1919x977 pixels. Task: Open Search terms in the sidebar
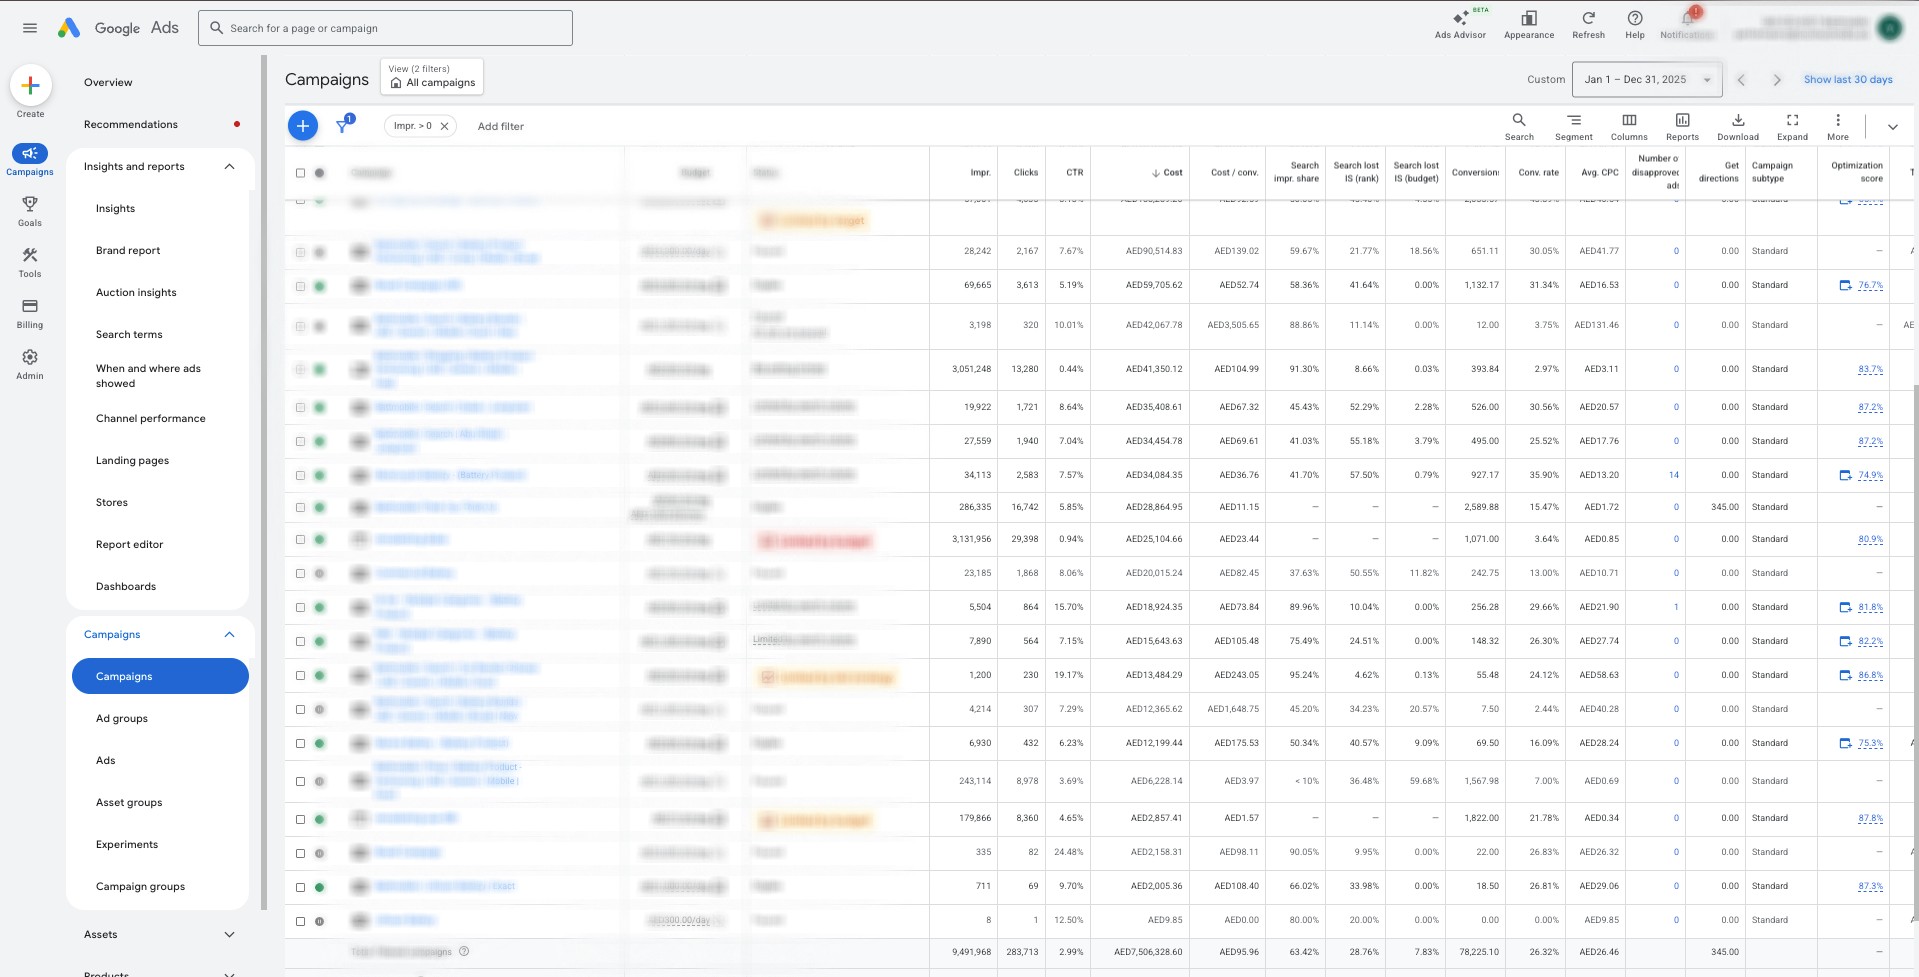(129, 335)
